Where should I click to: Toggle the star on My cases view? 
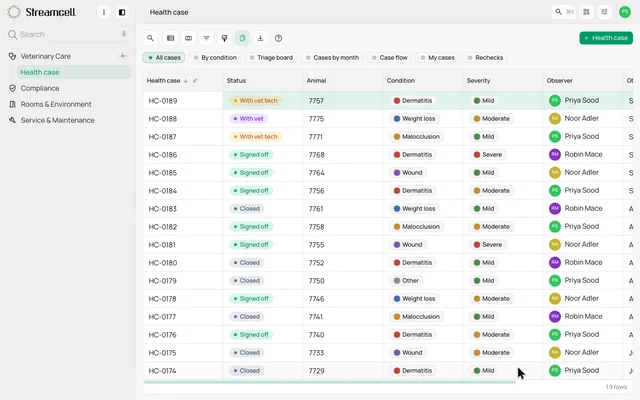pos(423,58)
